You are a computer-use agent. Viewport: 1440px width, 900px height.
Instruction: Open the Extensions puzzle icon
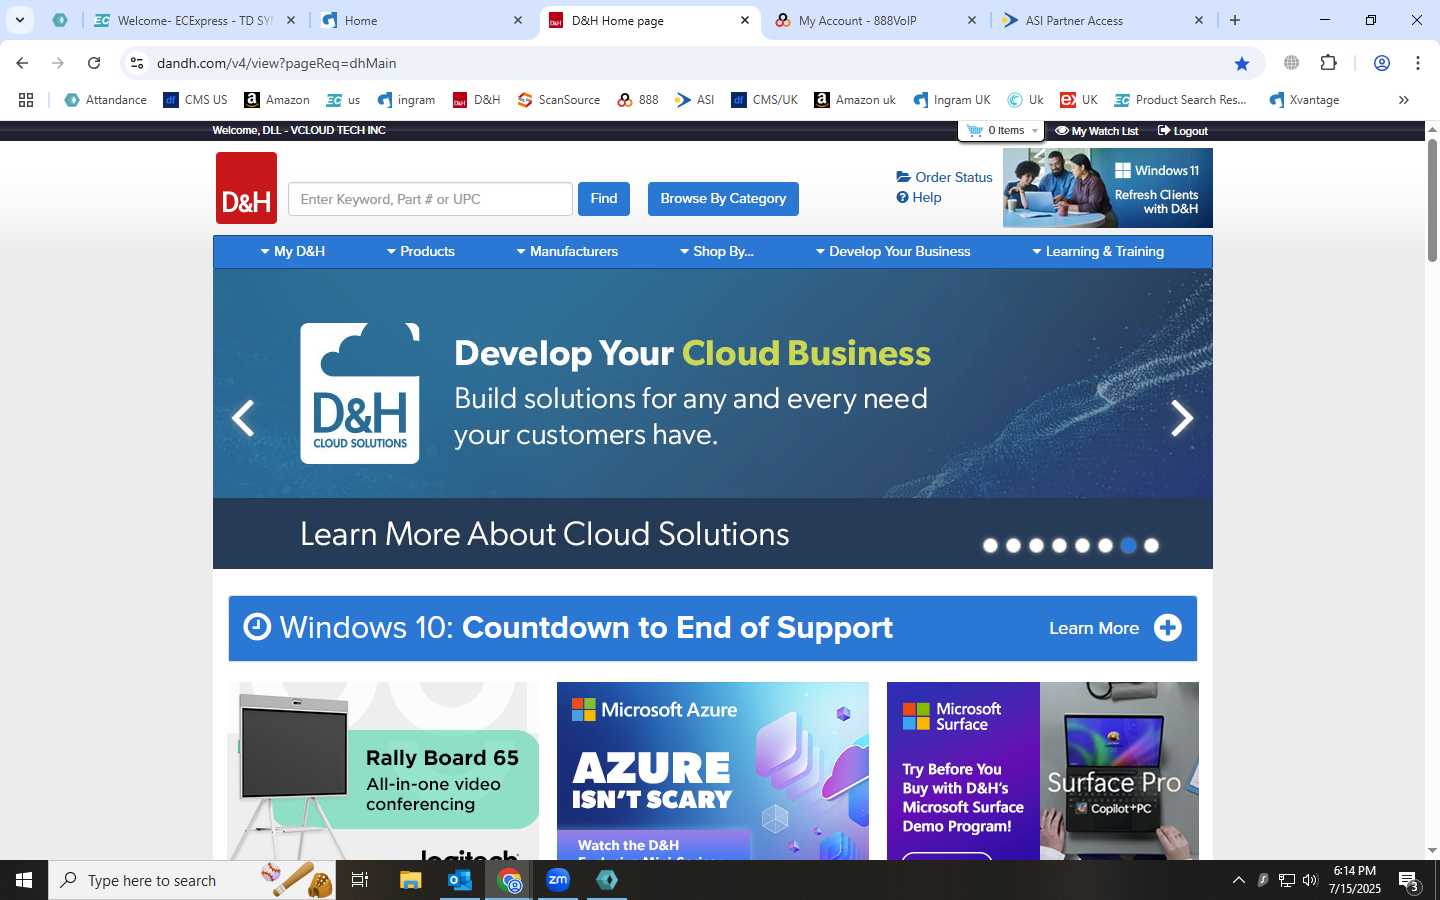coord(1328,63)
